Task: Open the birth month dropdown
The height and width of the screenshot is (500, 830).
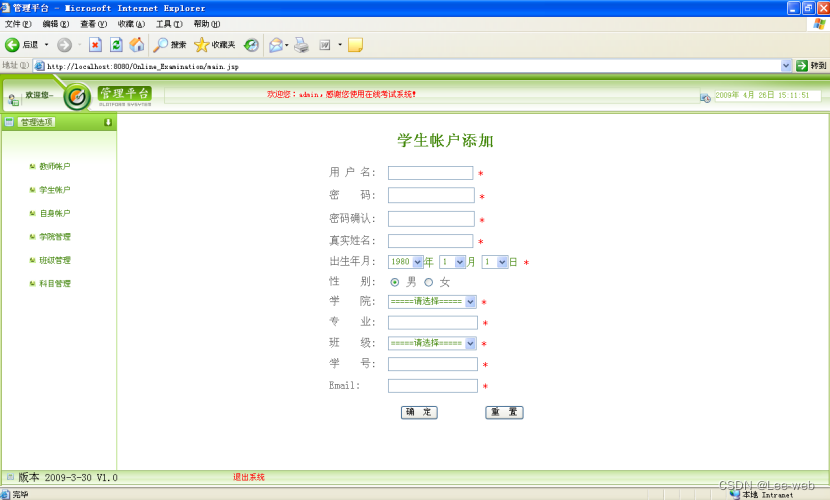Action: click(453, 262)
